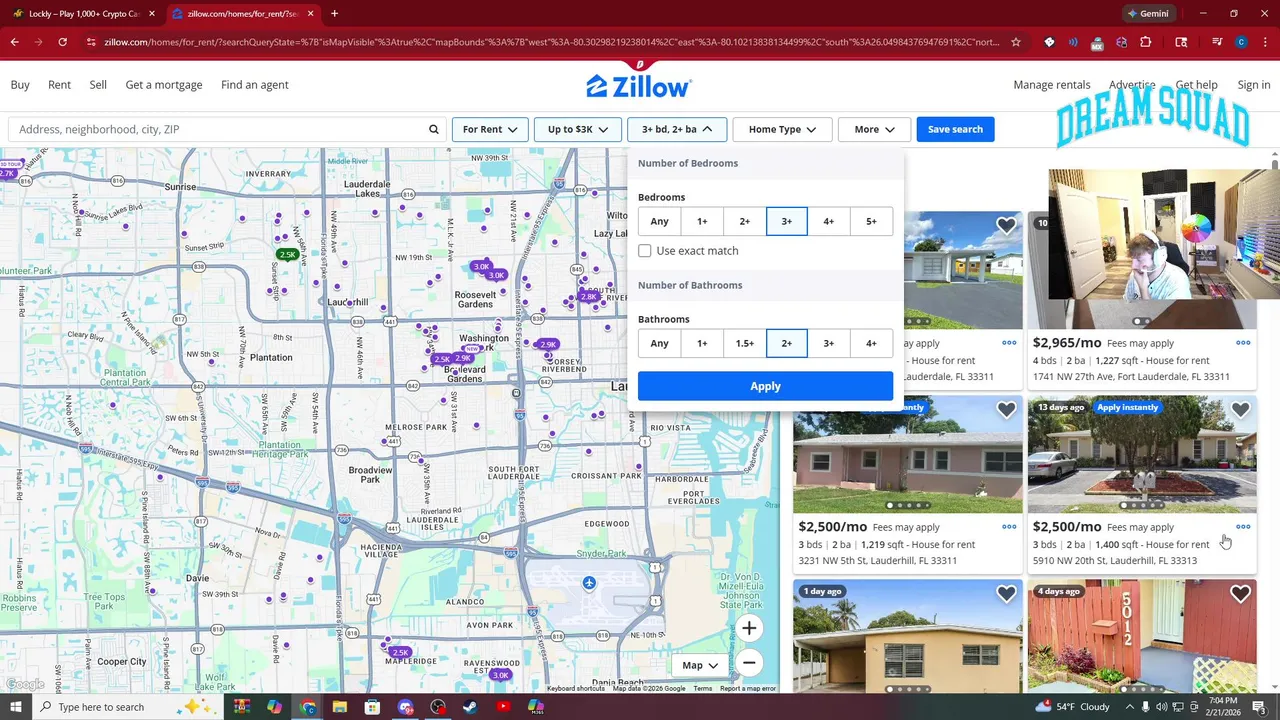
Task: Click the Gemini button in Chrome
Action: tap(1147, 14)
